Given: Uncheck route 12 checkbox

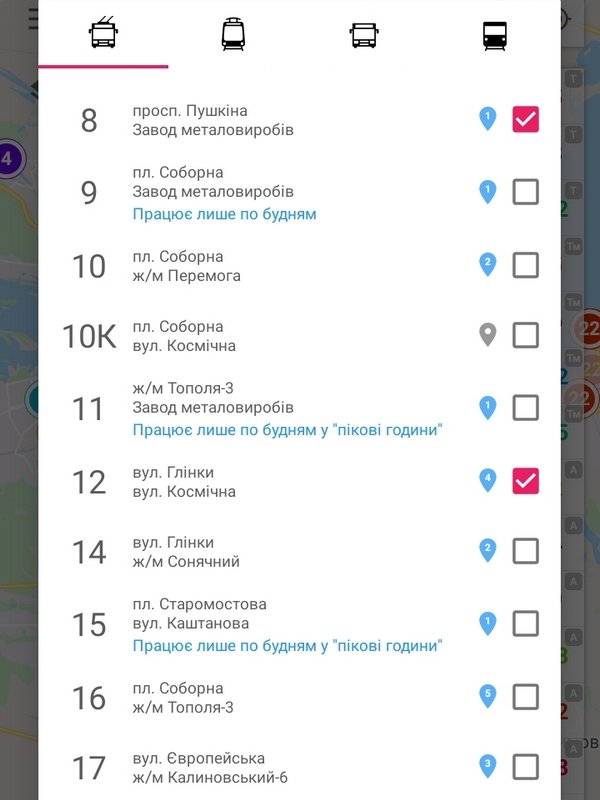Looking at the screenshot, I should (526, 481).
